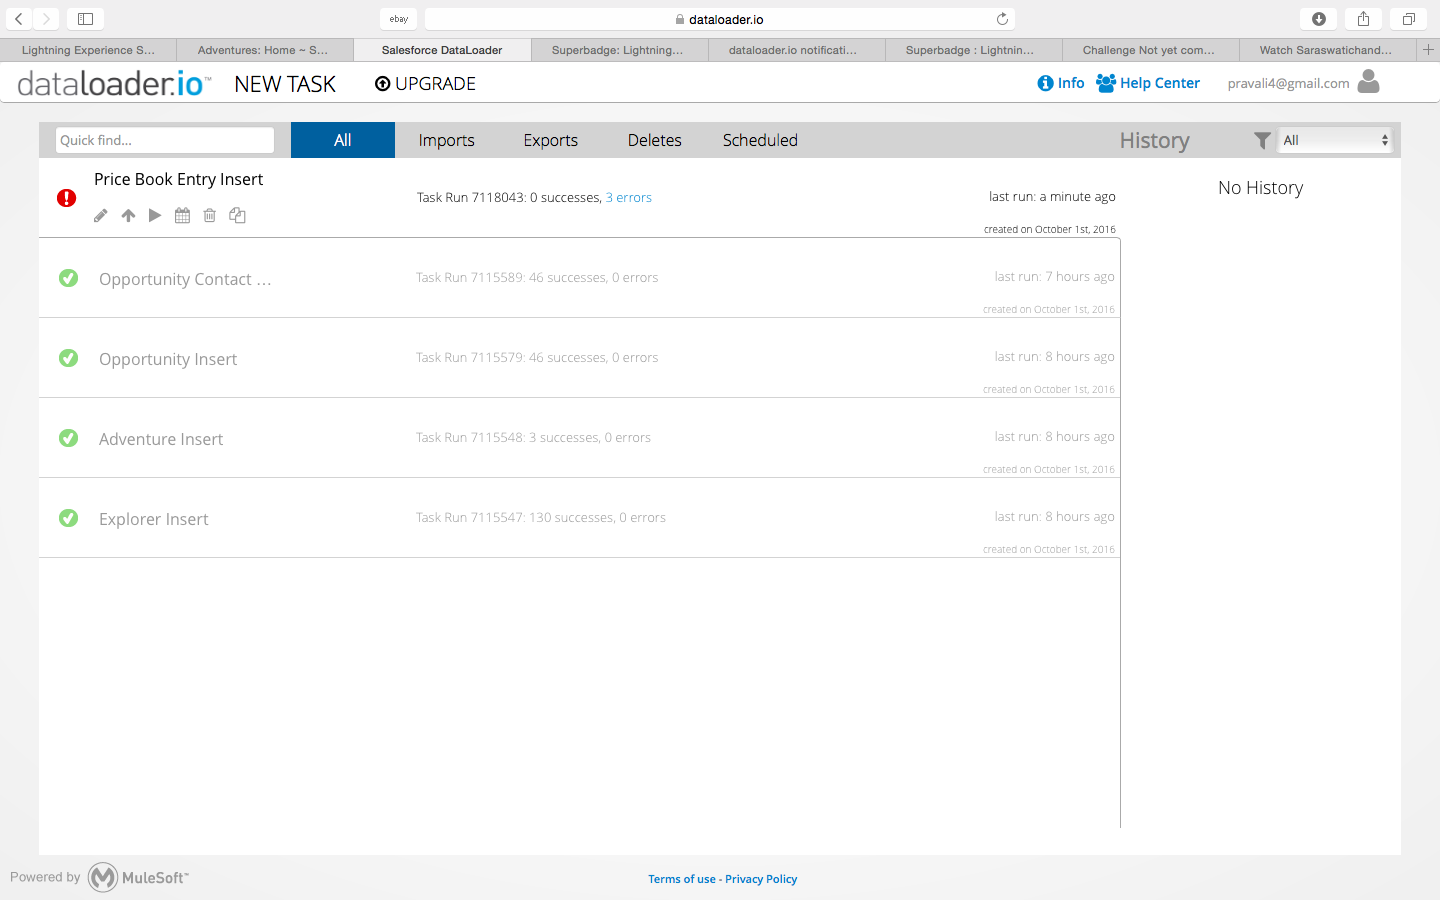Select the Opportunity Contact task row

coord(579,278)
